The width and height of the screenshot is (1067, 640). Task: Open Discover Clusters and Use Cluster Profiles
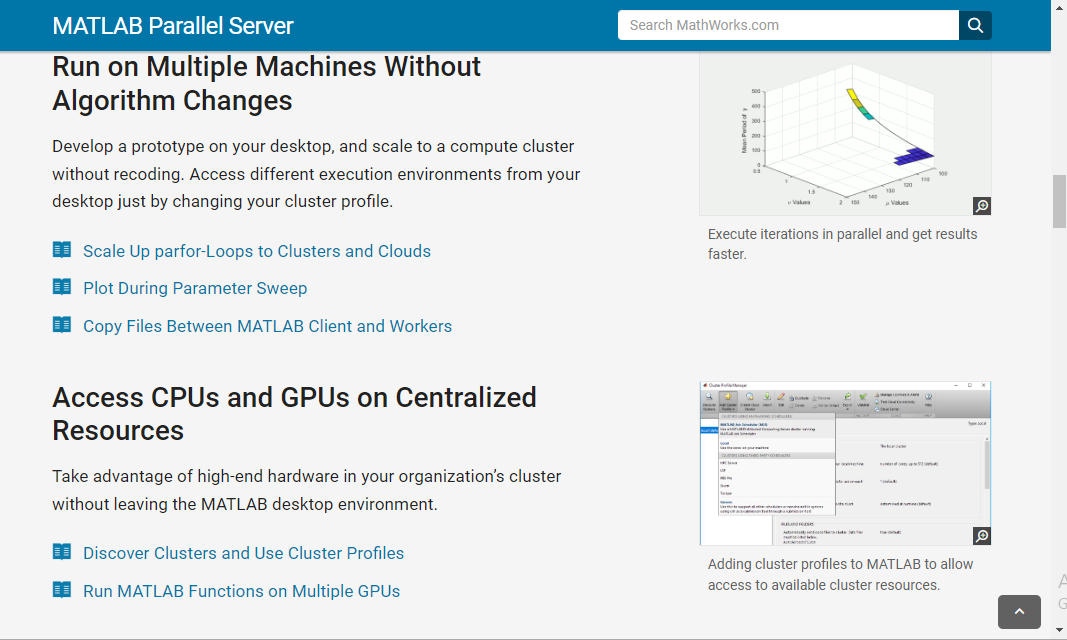point(244,553)
